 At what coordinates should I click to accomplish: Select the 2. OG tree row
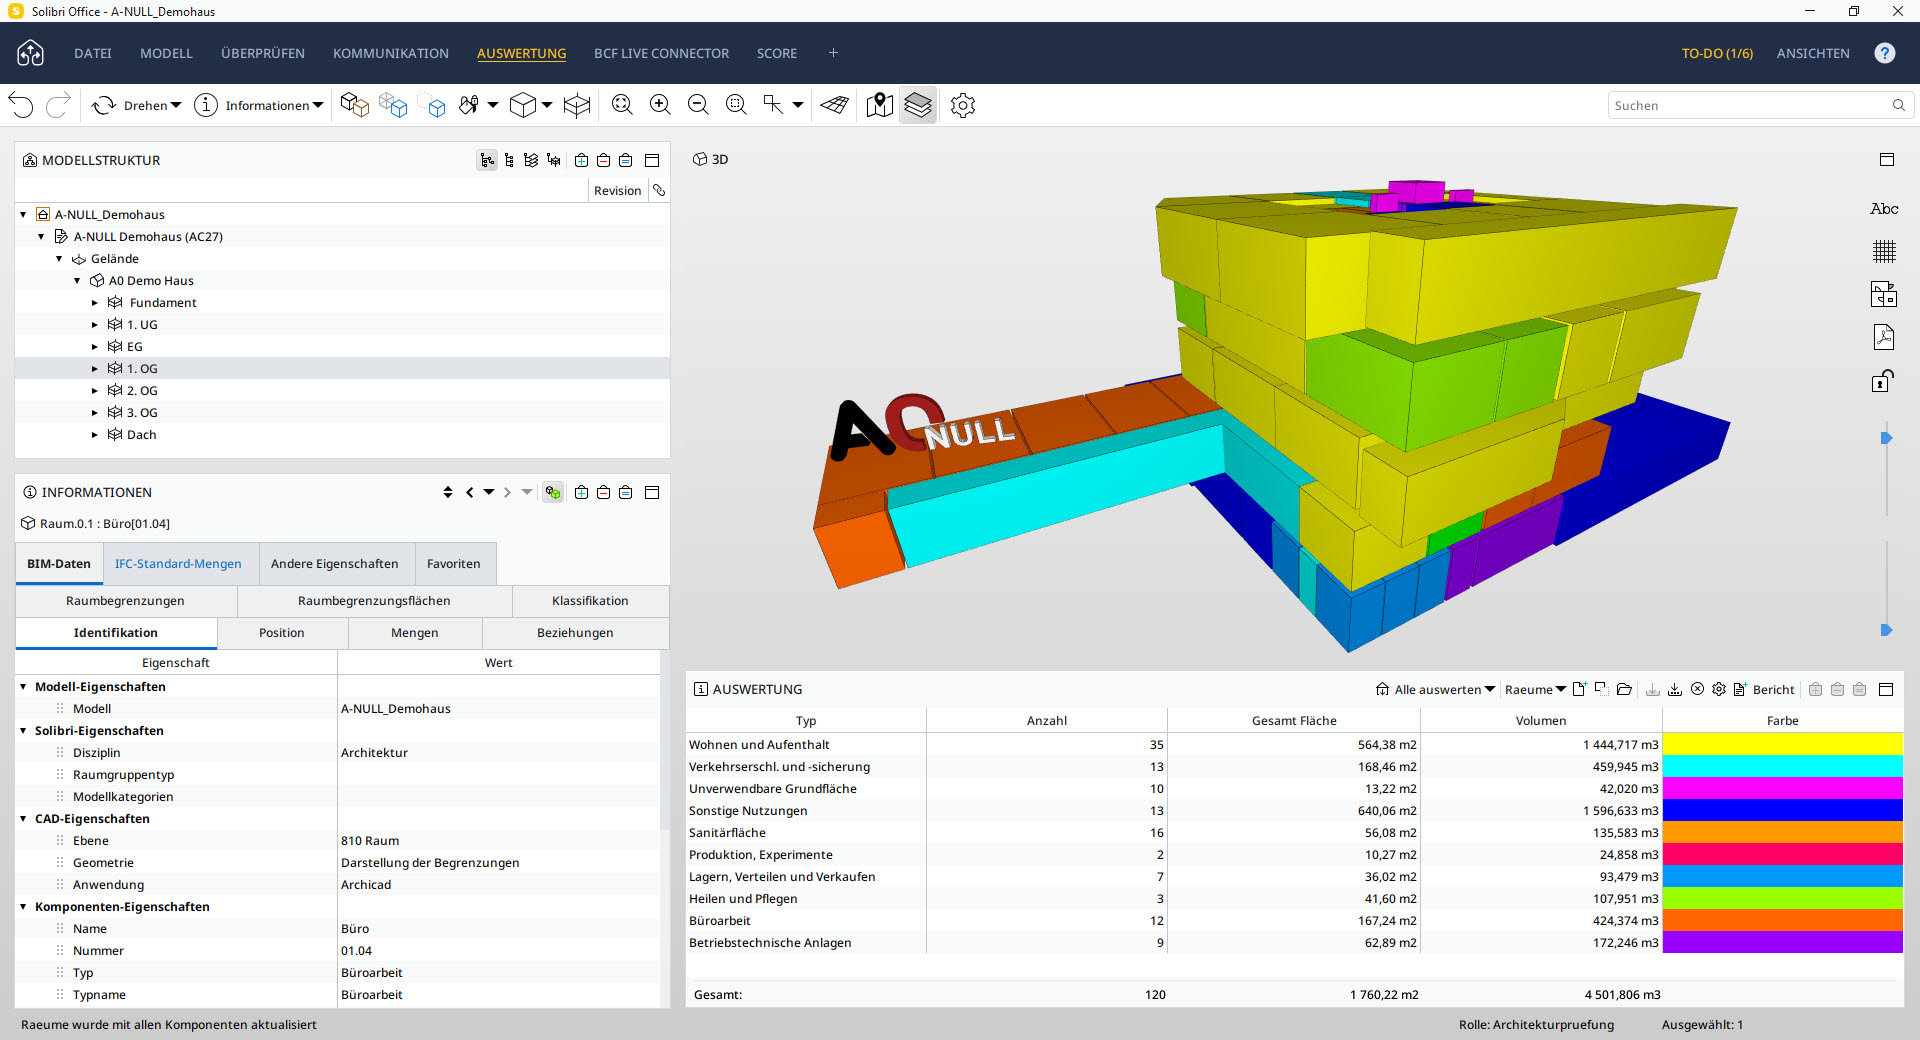[342, 391]
